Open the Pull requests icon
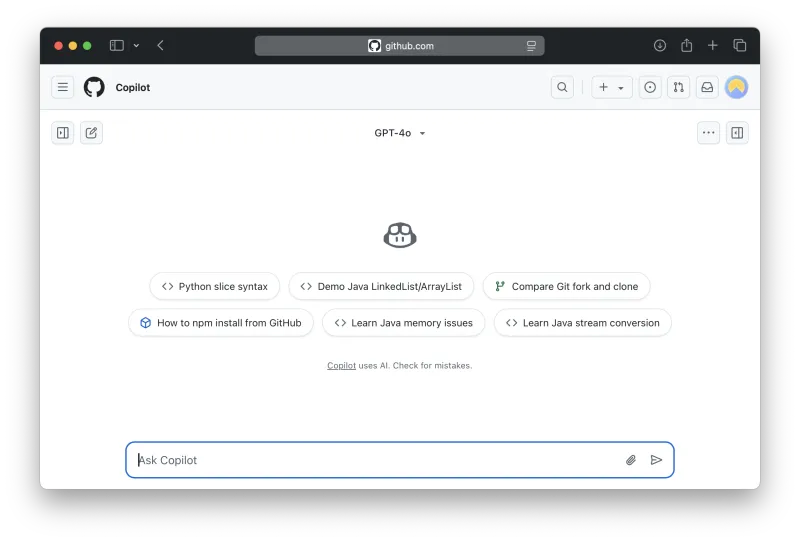 (679, 87)
